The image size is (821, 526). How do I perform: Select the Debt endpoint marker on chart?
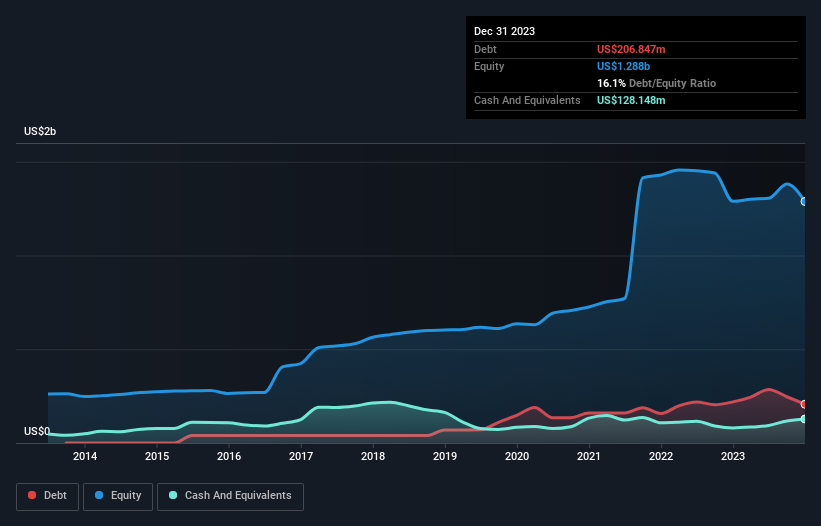804,404
